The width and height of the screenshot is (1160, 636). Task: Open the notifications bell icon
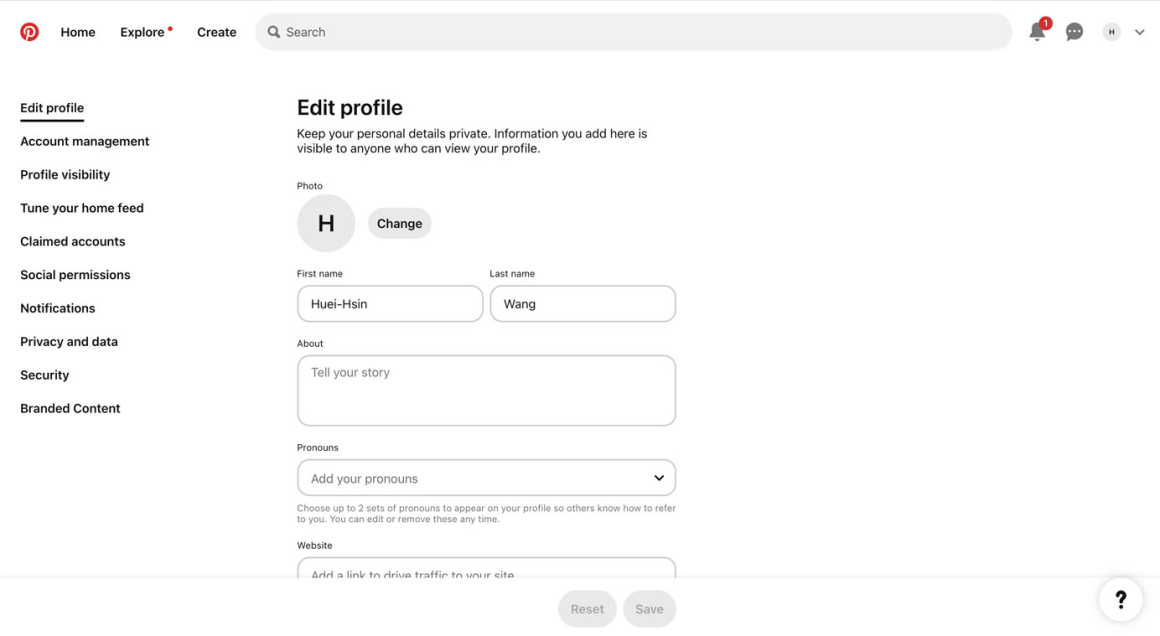(x=1037, y=32)
